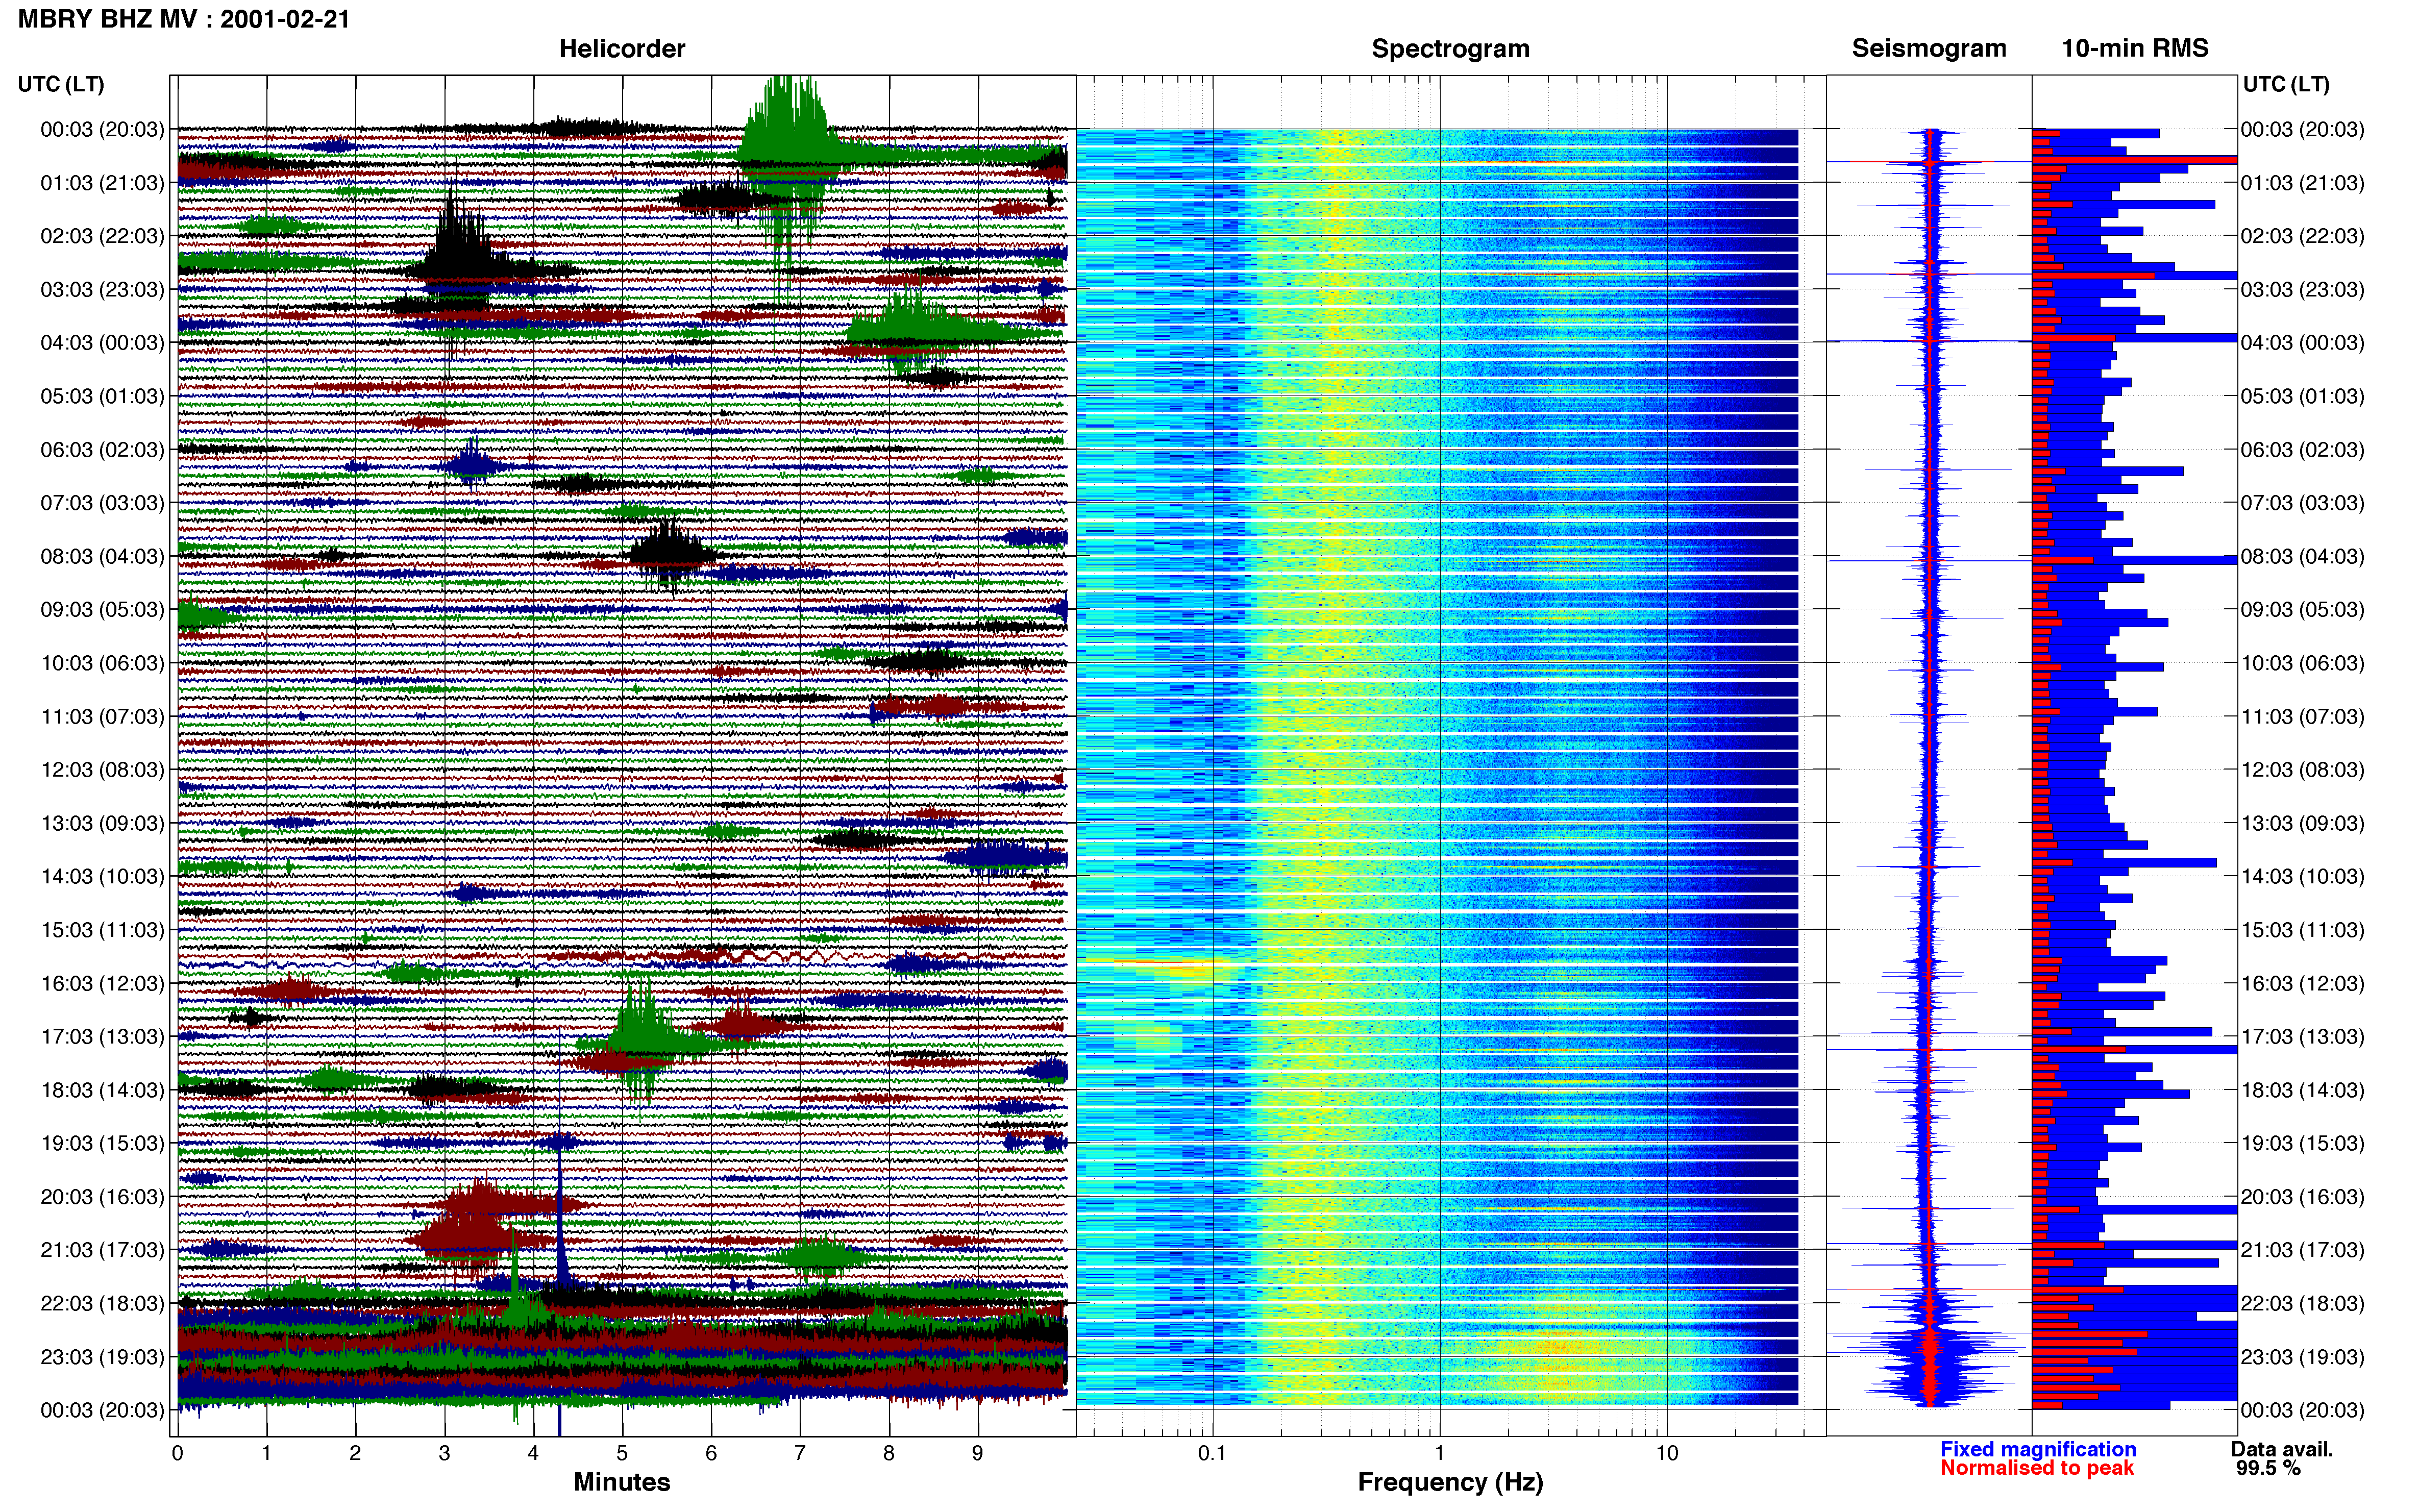Click left time label '14:03 (10:03)'
The width and height of the screenshot is (2419, 1512).
(x=102, y=876)
